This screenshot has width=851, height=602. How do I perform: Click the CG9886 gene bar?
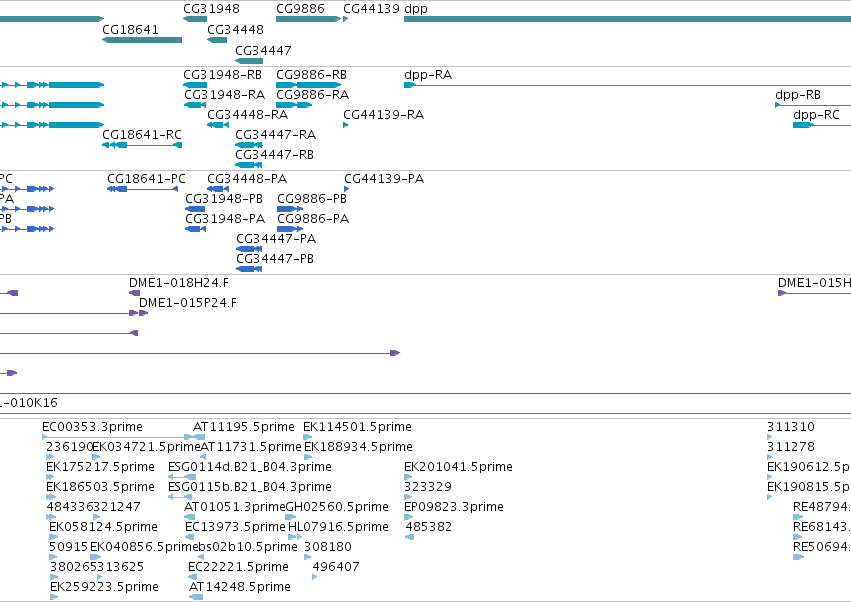pyautogui.click(x=308, y=19)
